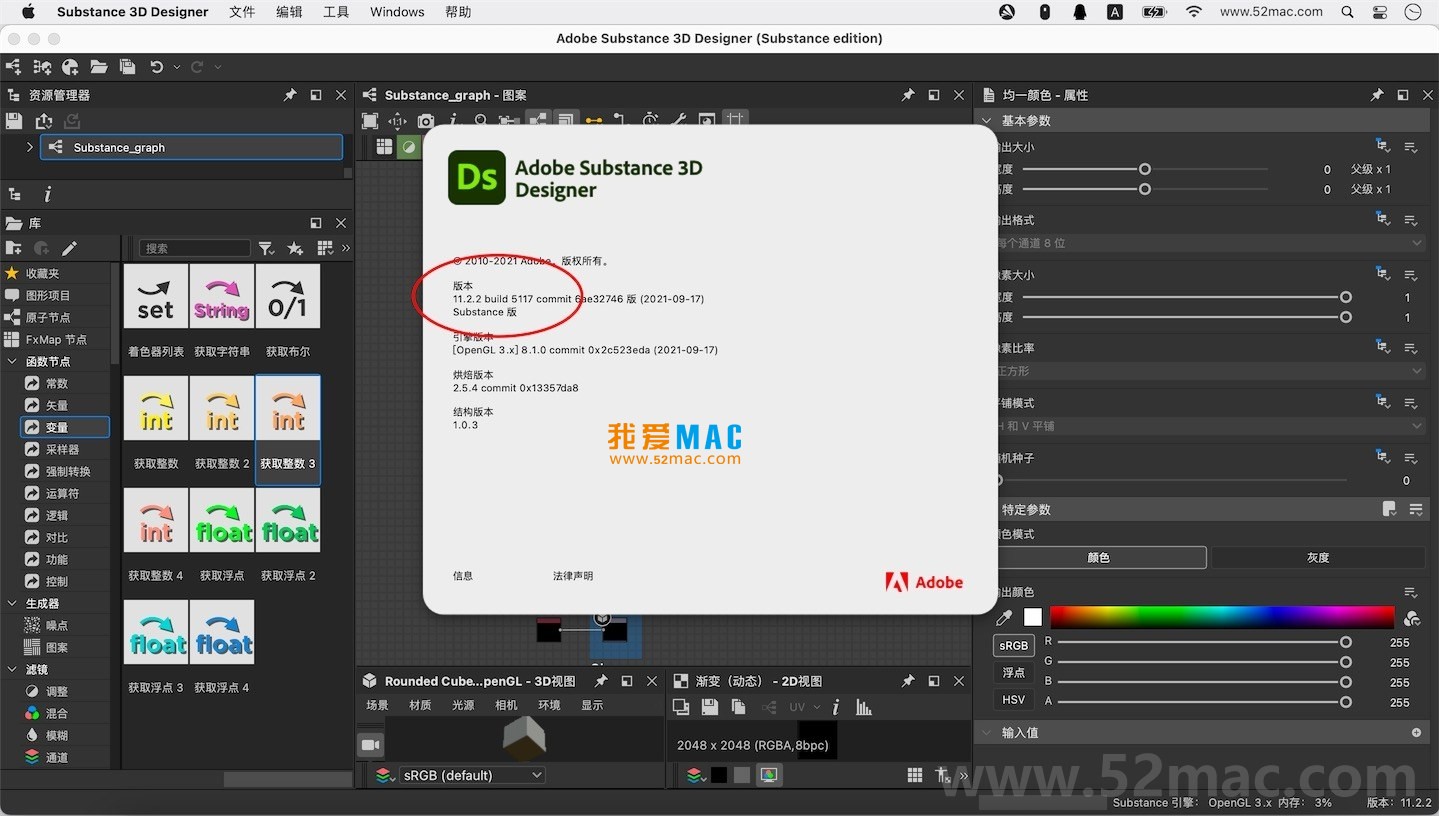Click the save floppy icon in 资源管理器

(x=14, y=121)
